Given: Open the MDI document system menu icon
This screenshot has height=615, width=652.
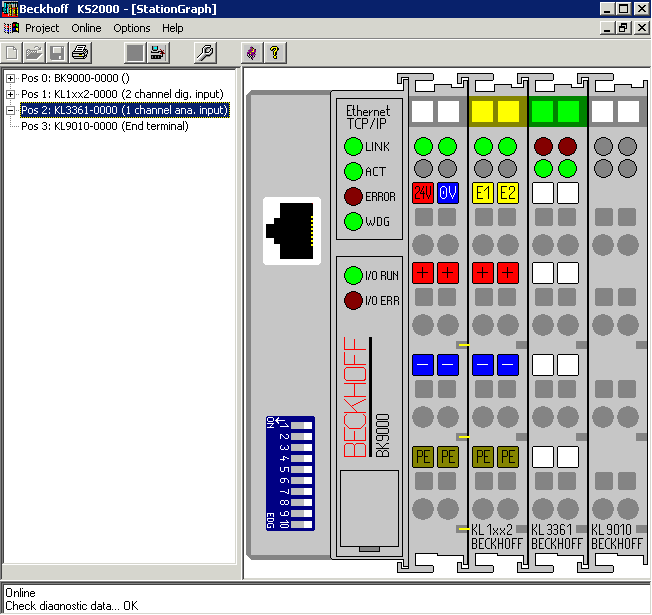Looking at the screenshot, I should pos(11,28).
